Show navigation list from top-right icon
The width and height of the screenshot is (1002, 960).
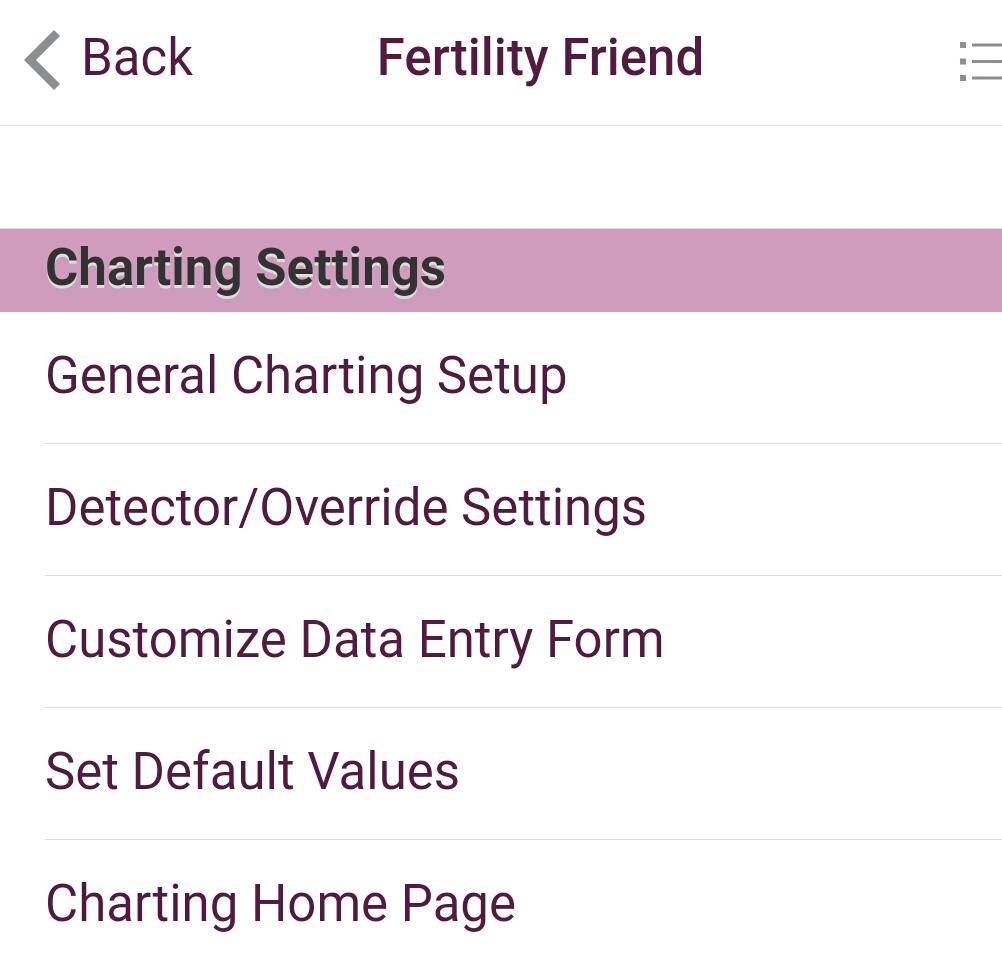click(x=979, y=61)
